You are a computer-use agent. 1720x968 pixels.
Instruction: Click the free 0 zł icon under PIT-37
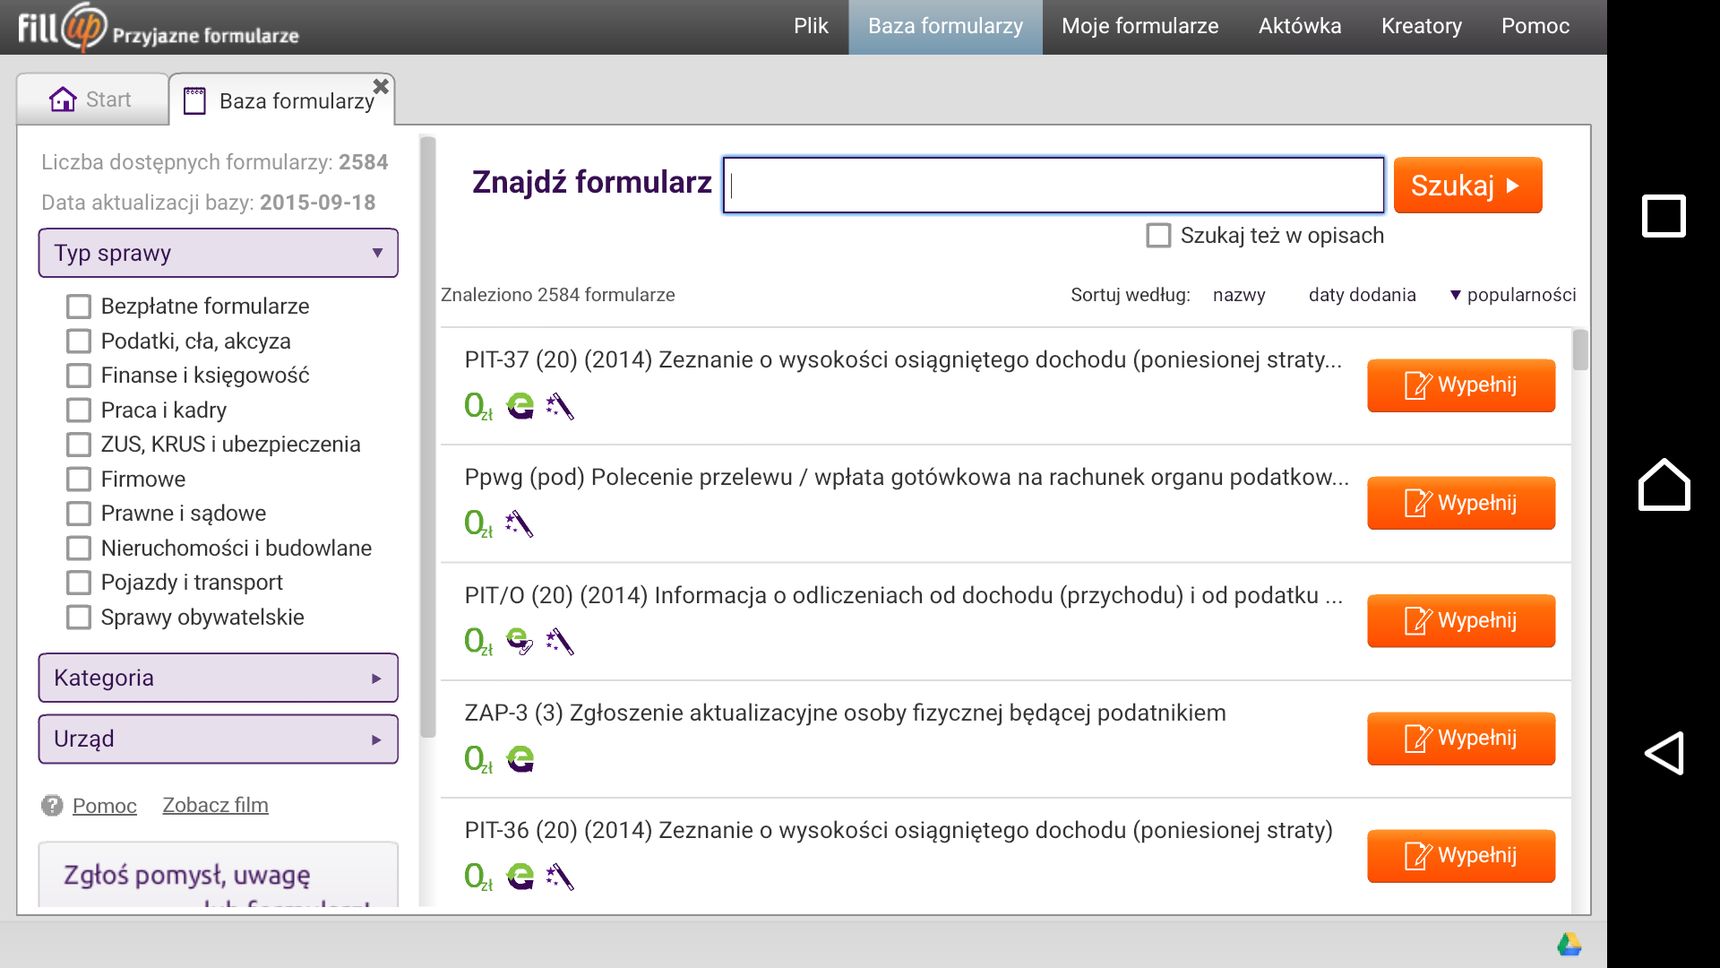(478, 405)
